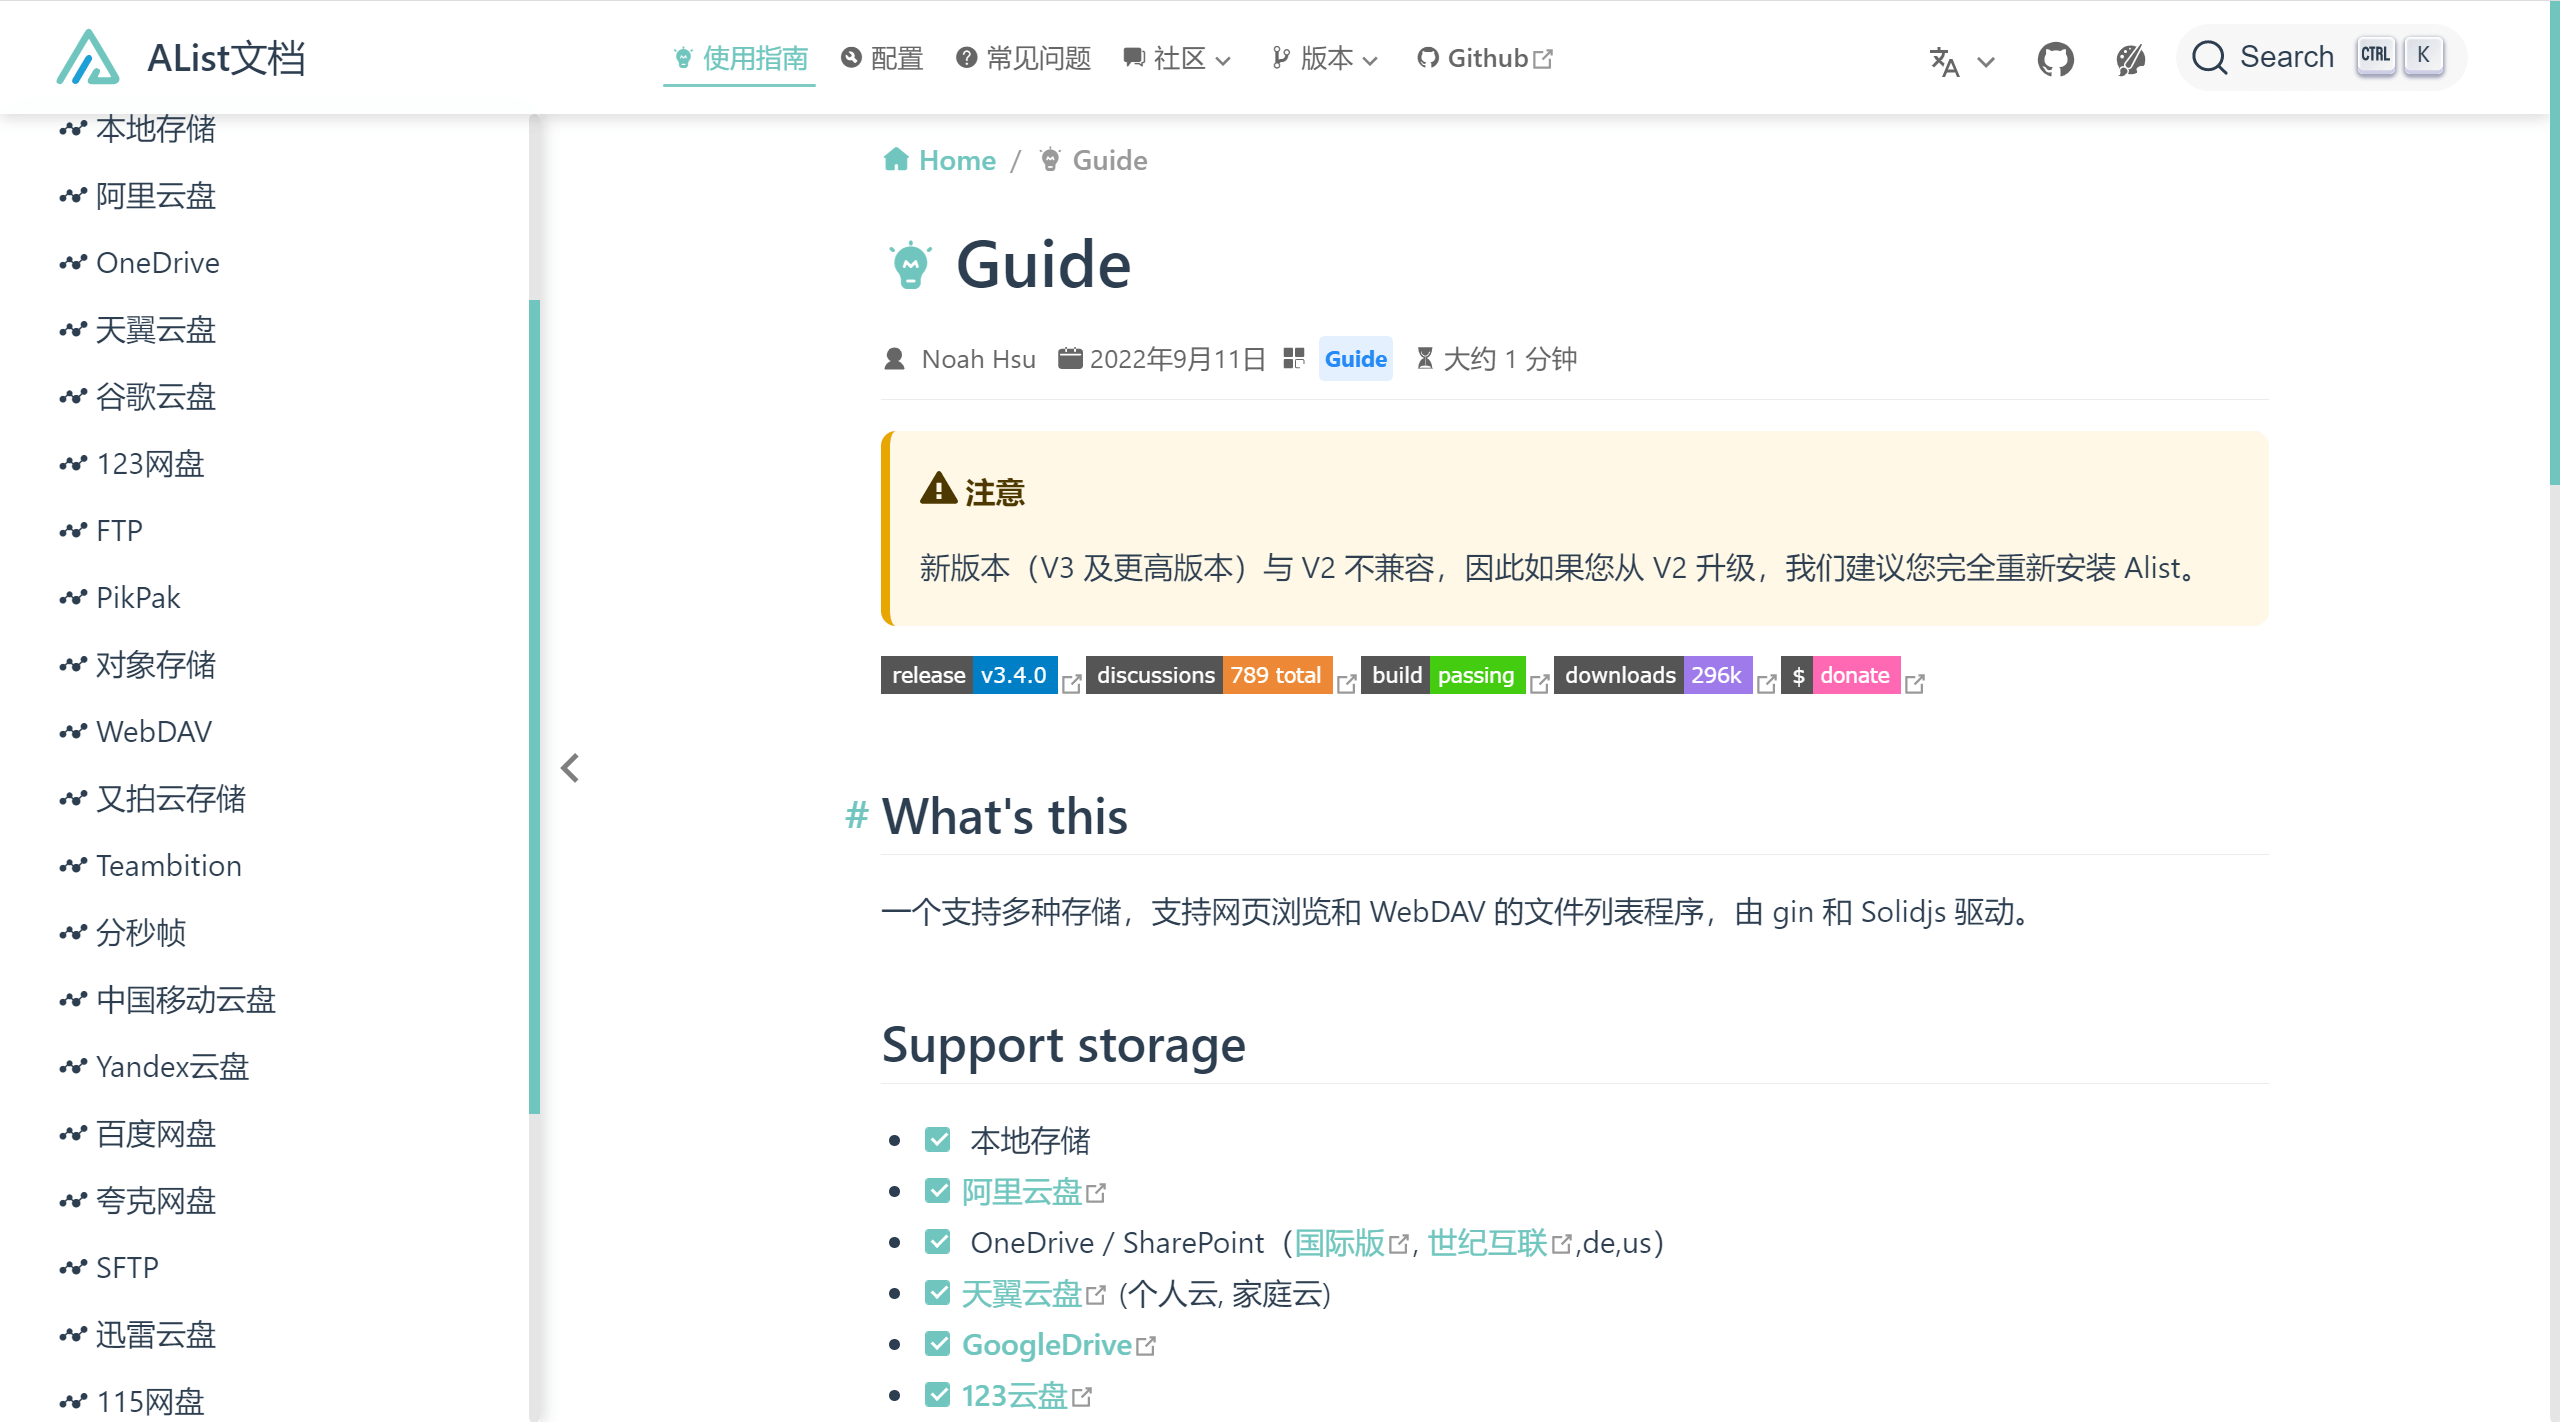
Task: Open the theme appearance palette icon
Action: [x=2130, y=59]
